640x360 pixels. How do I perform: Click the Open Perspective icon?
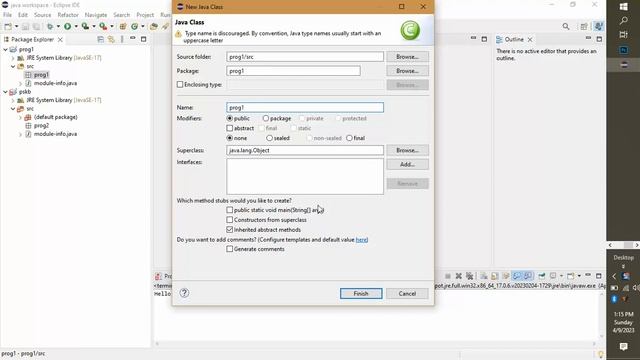(x=584, y=26)
